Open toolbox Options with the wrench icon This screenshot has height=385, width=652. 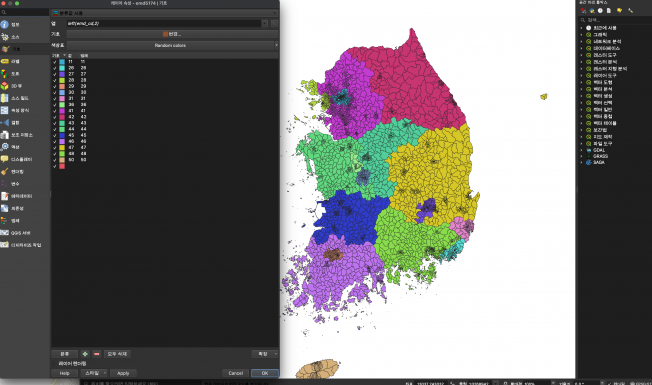pyautogui.click(x=630, y=11)
